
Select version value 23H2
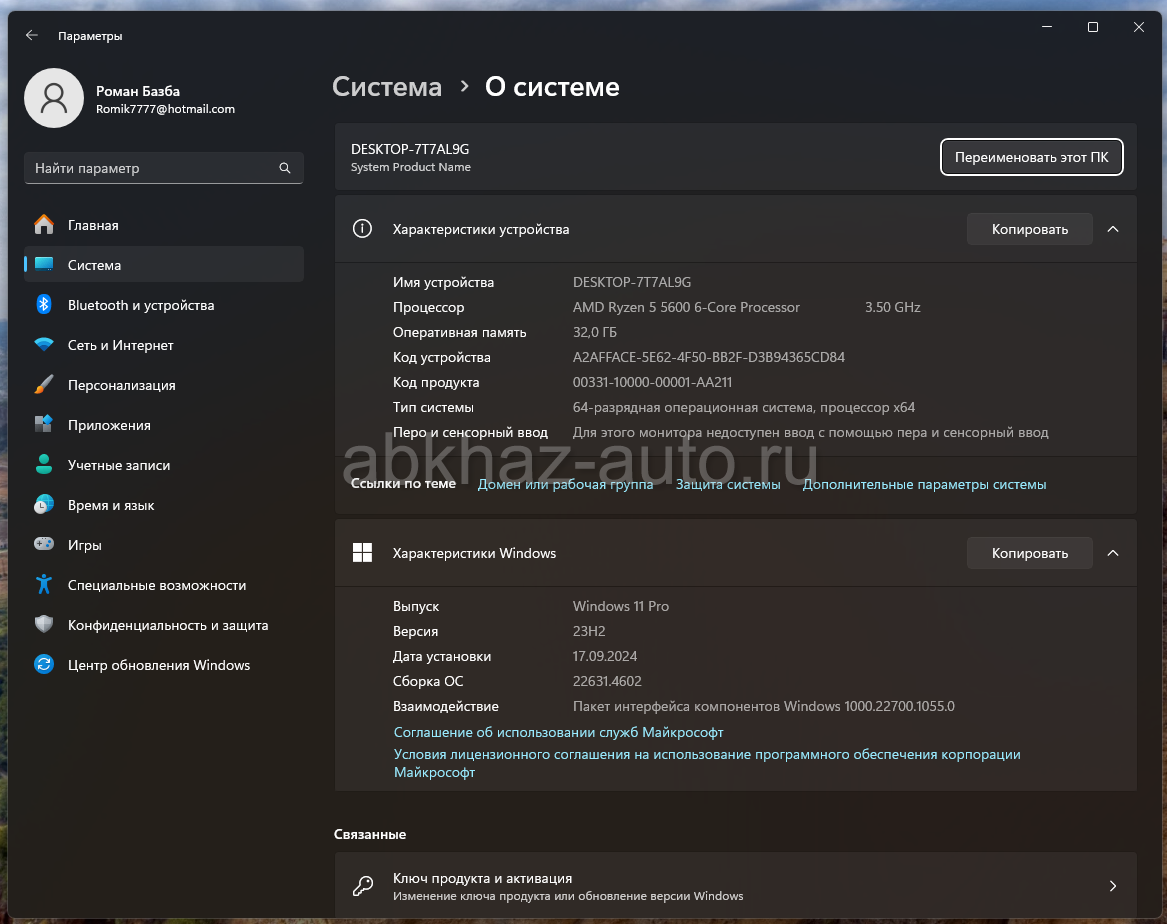coord(589,631)
